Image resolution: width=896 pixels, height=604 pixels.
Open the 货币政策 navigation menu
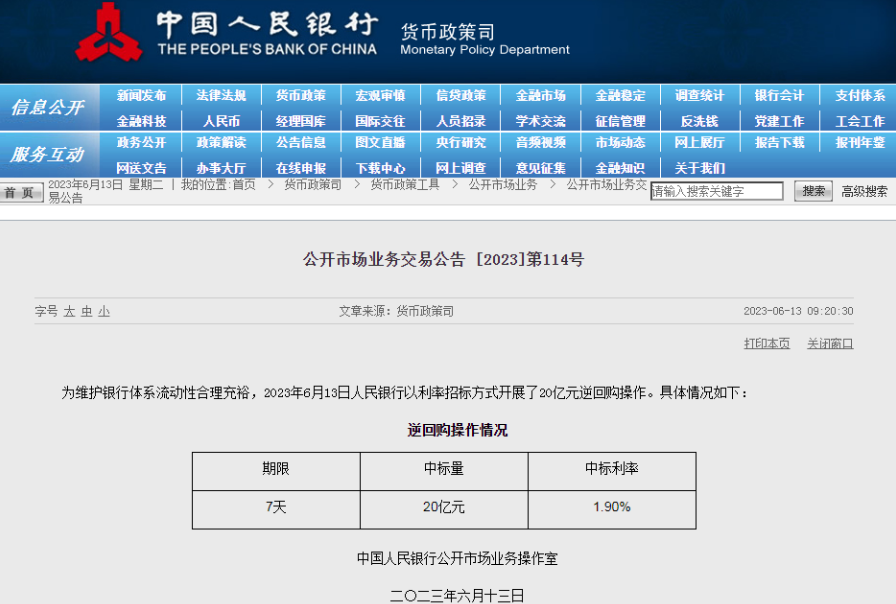coord(300,95)
